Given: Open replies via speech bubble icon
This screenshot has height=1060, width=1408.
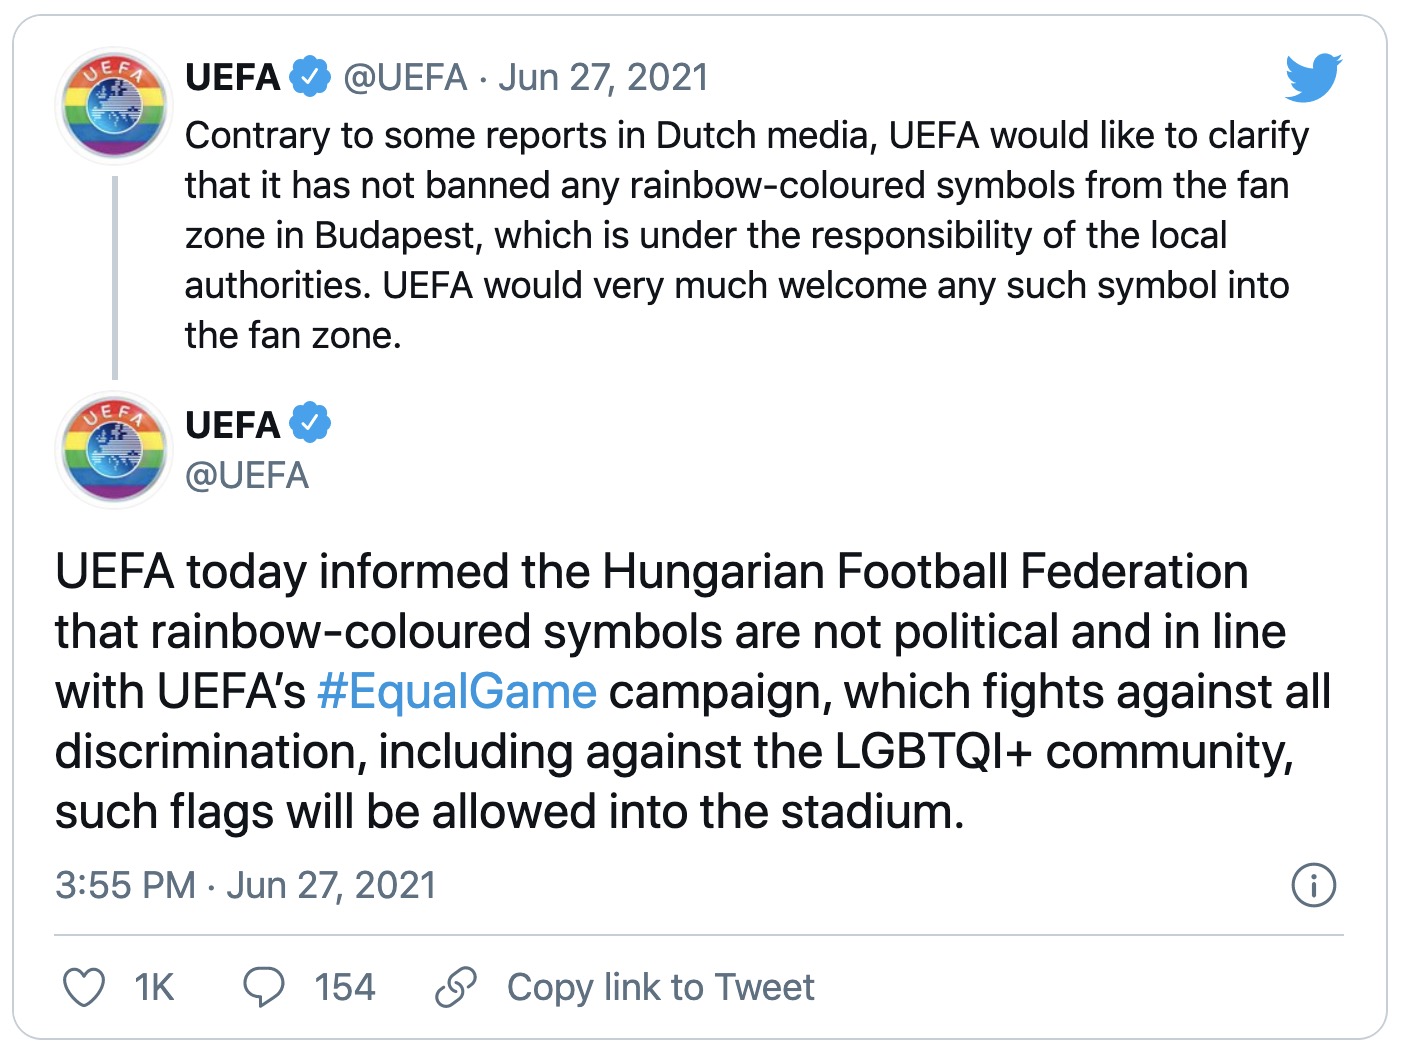Looking at the screenshot, I should [264, 987].
